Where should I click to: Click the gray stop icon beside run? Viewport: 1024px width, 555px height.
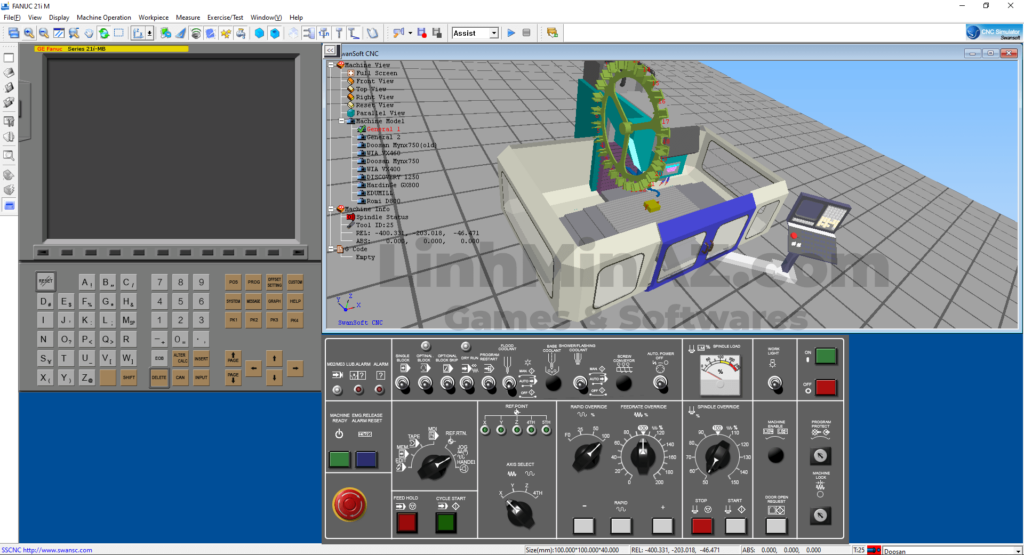526,33
